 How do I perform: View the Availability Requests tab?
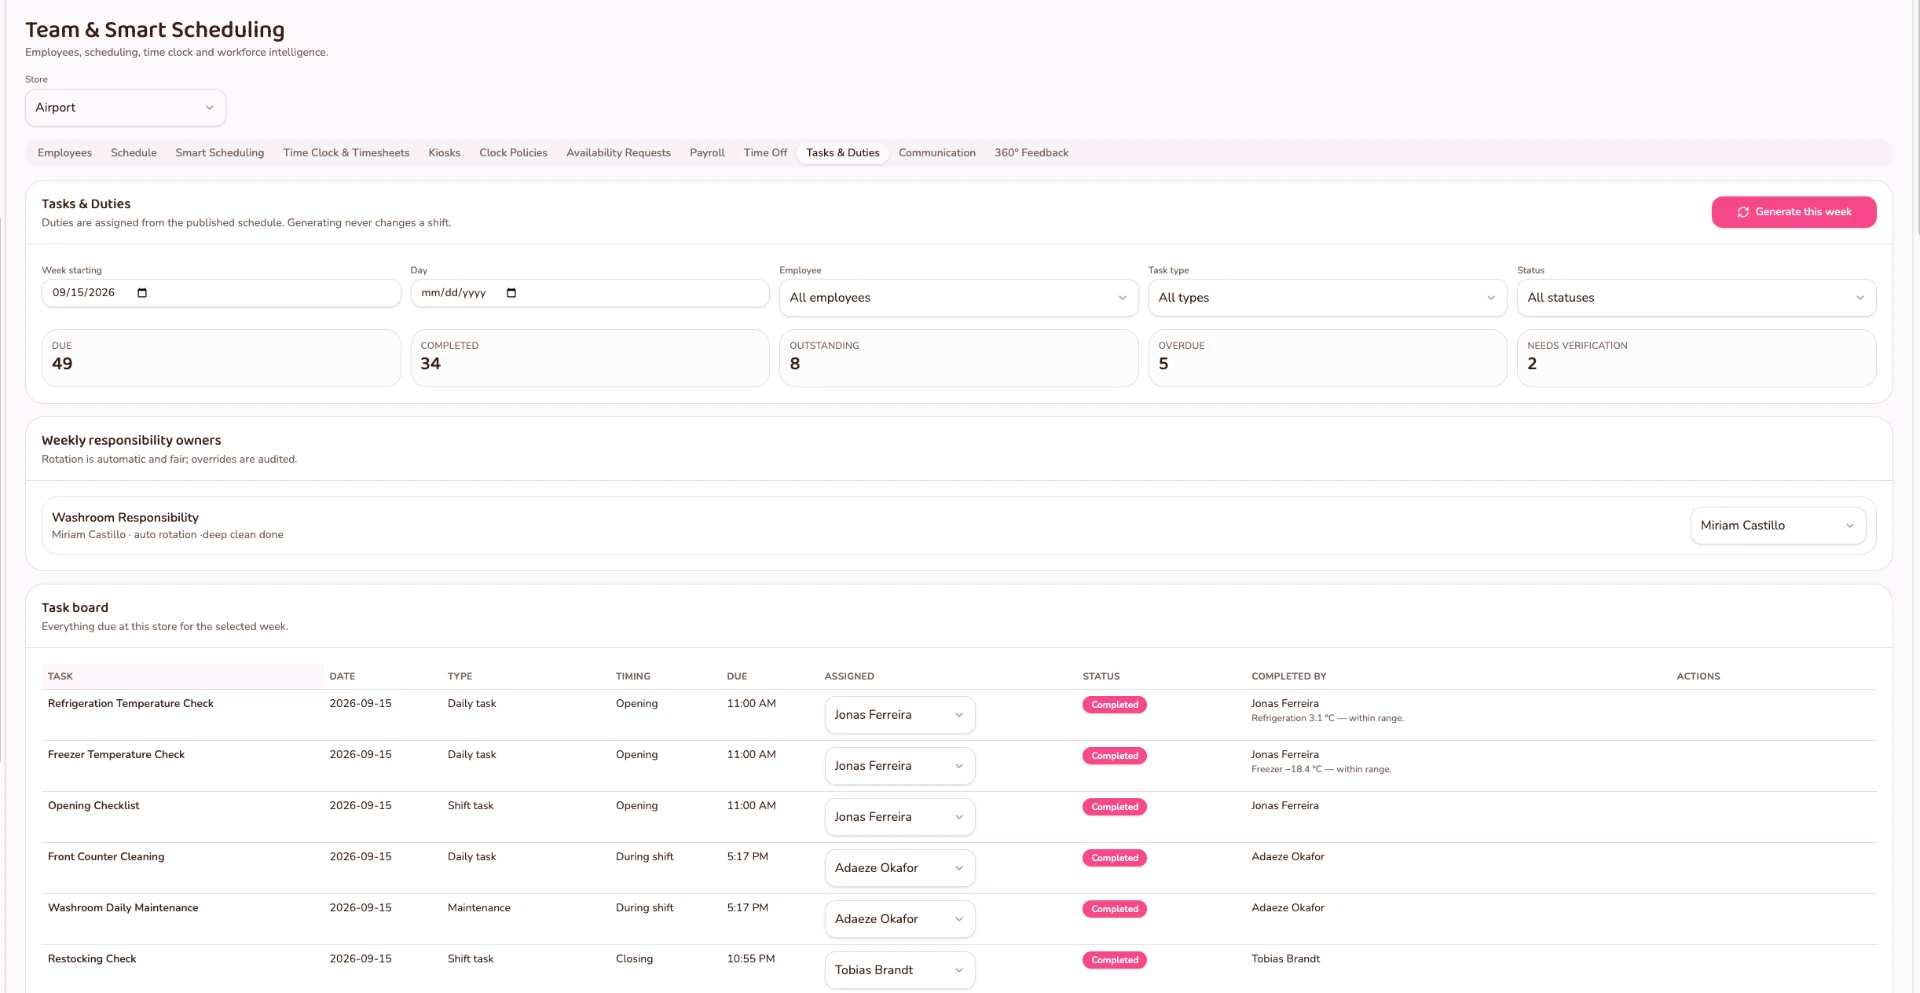pos(618,153)
